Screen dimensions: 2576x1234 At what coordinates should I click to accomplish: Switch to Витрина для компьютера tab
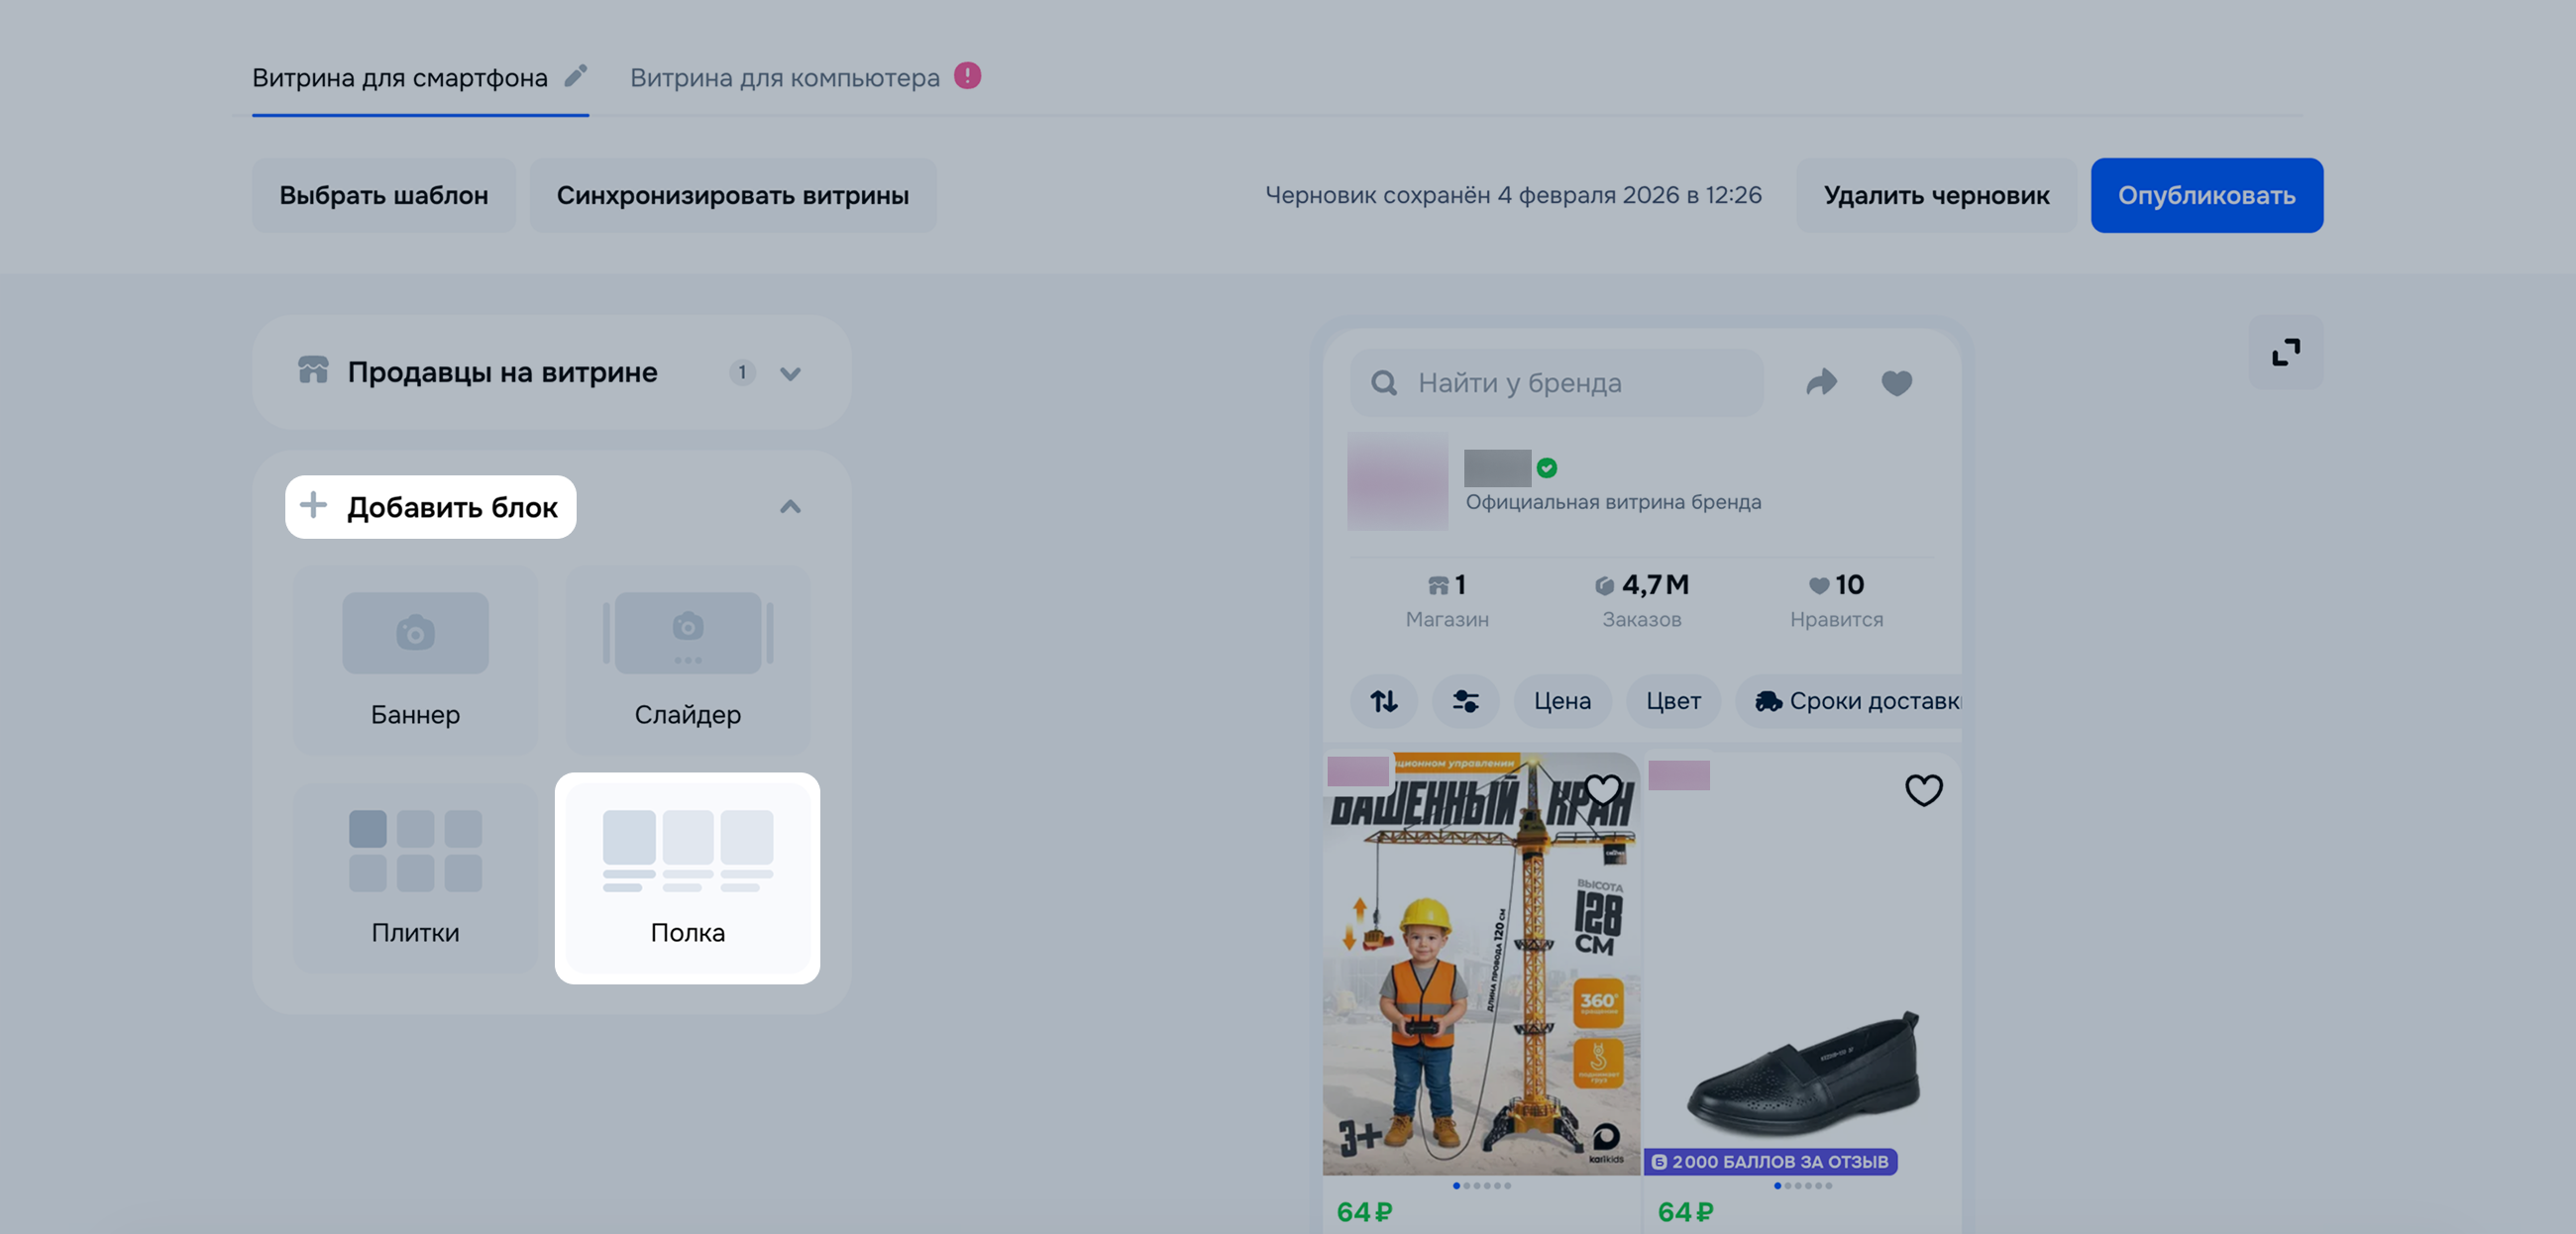pyautogui.click(x=785, y=78)
